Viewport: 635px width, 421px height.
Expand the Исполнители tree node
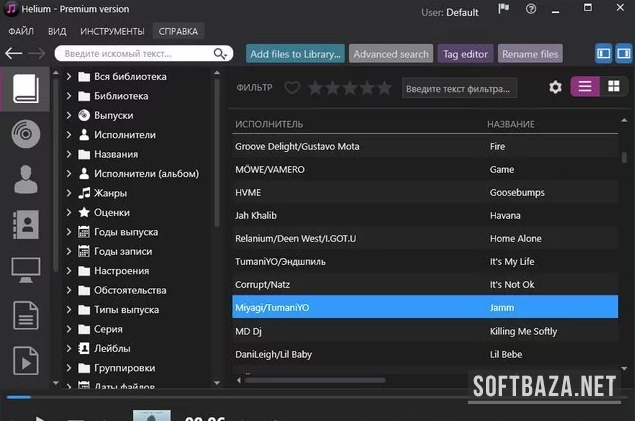69,135
